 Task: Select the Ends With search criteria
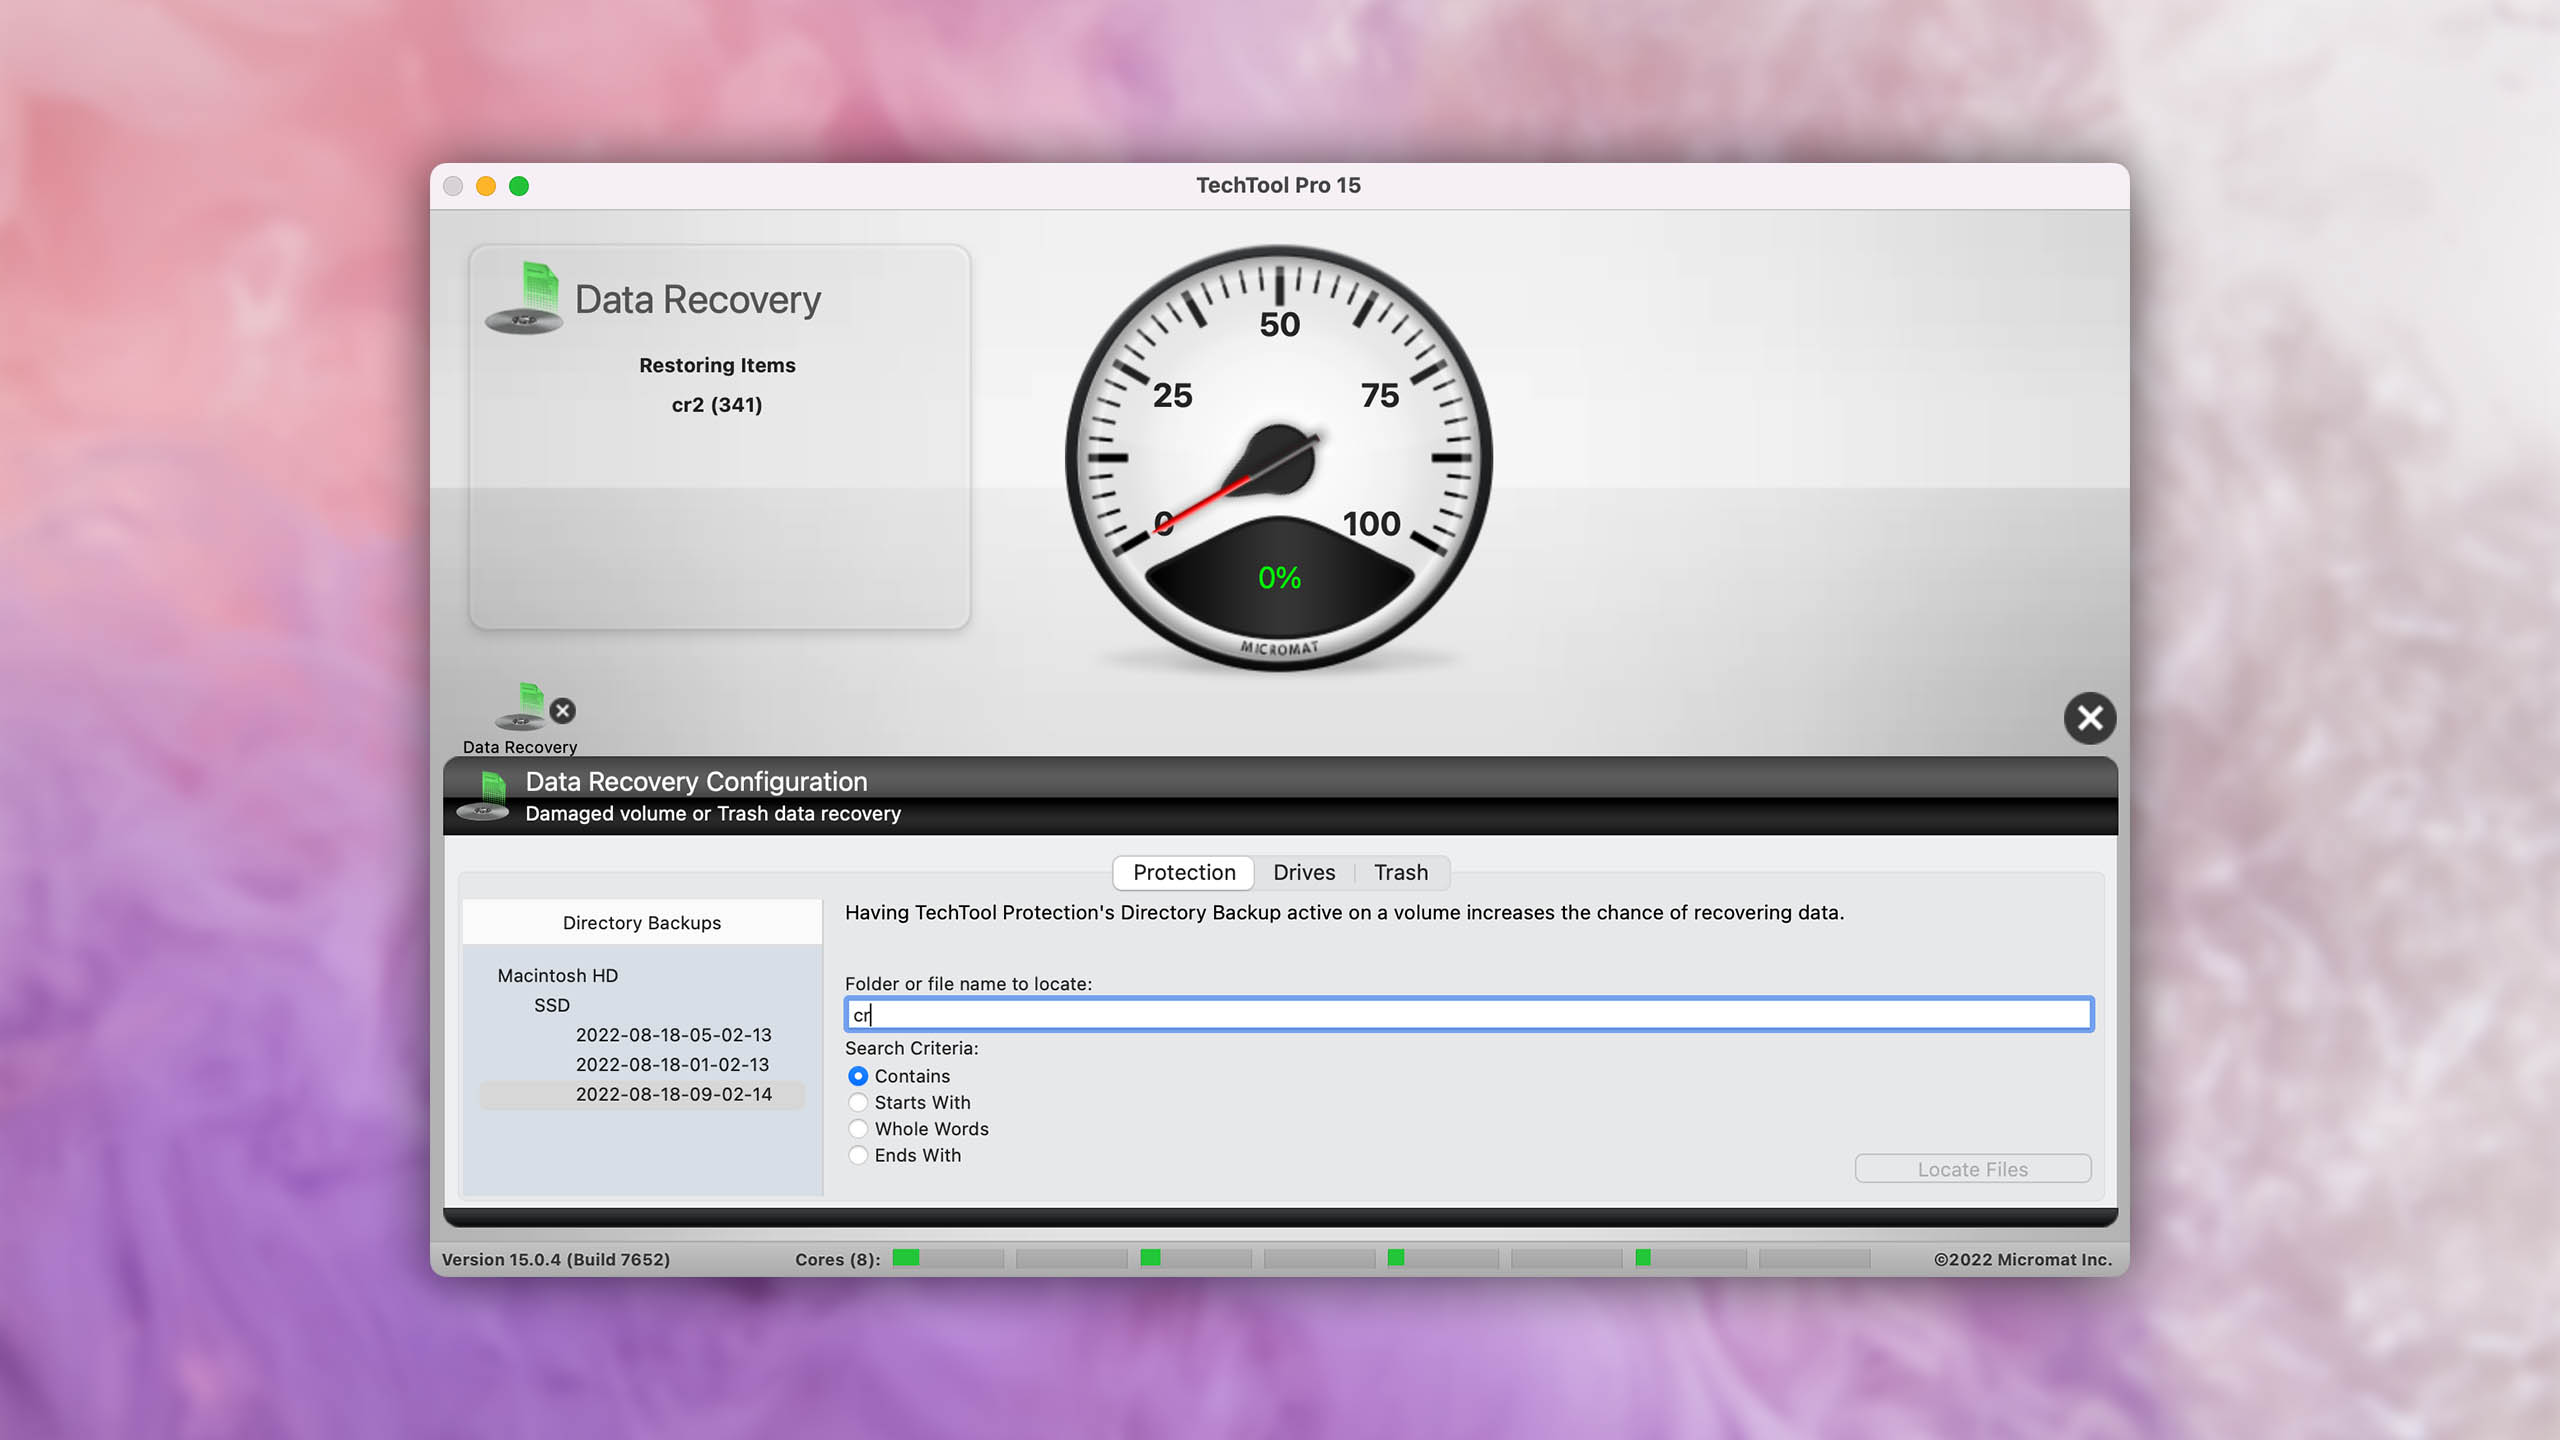(x=858, y=1155)
